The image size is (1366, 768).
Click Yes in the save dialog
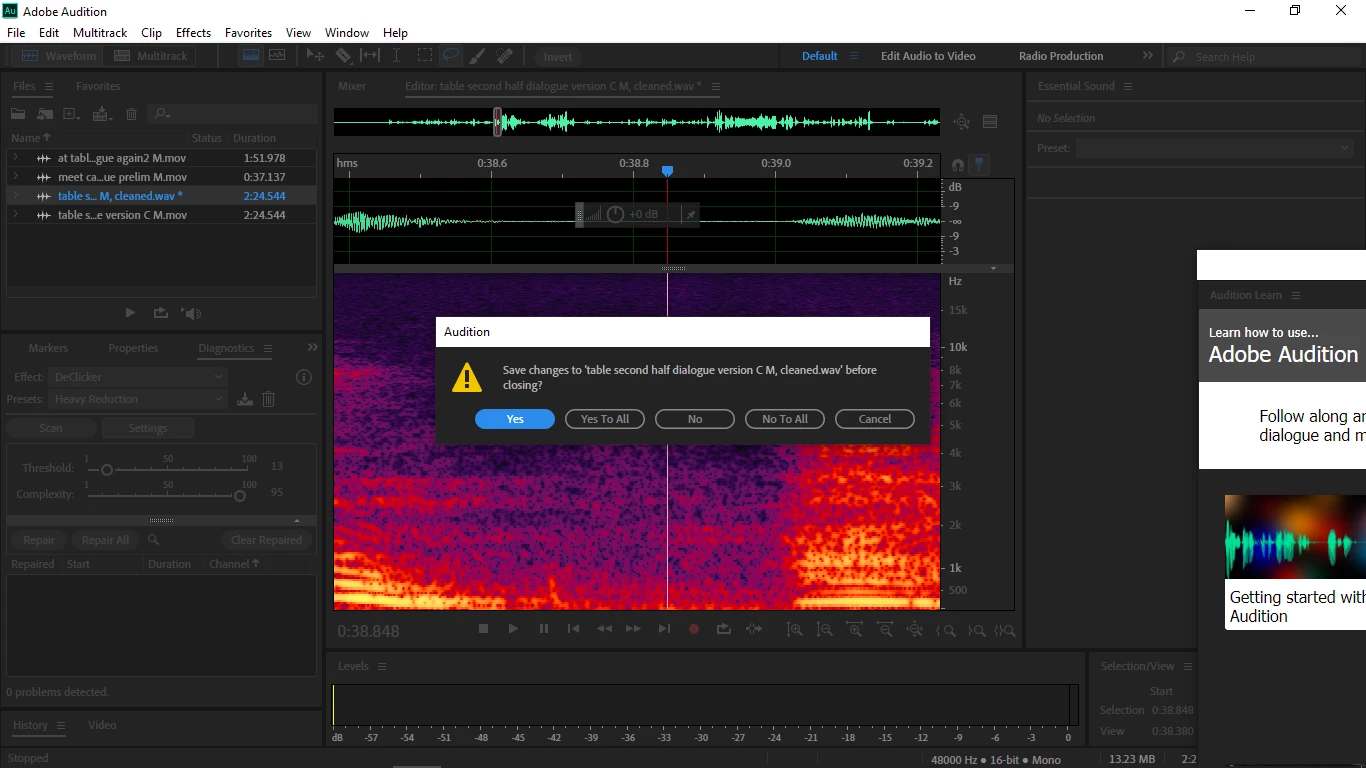pos(515,419)
